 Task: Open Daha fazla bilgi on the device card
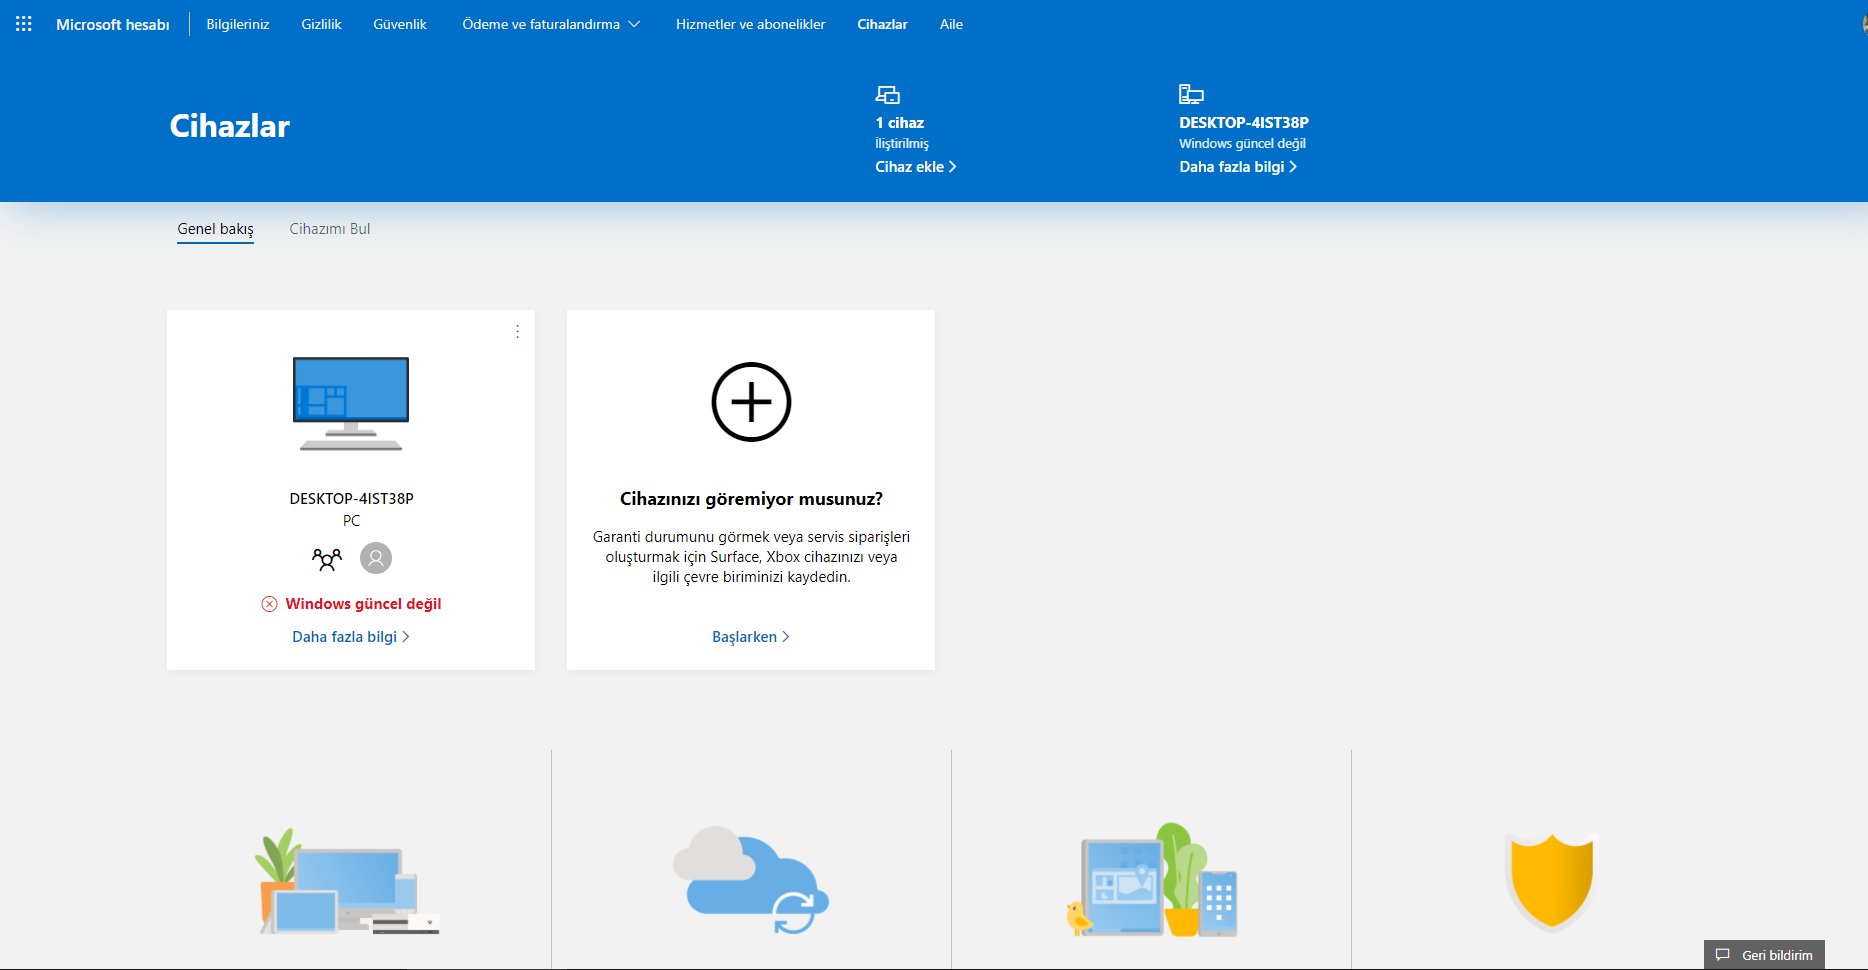pyautogui.click(x=351, y=637)
